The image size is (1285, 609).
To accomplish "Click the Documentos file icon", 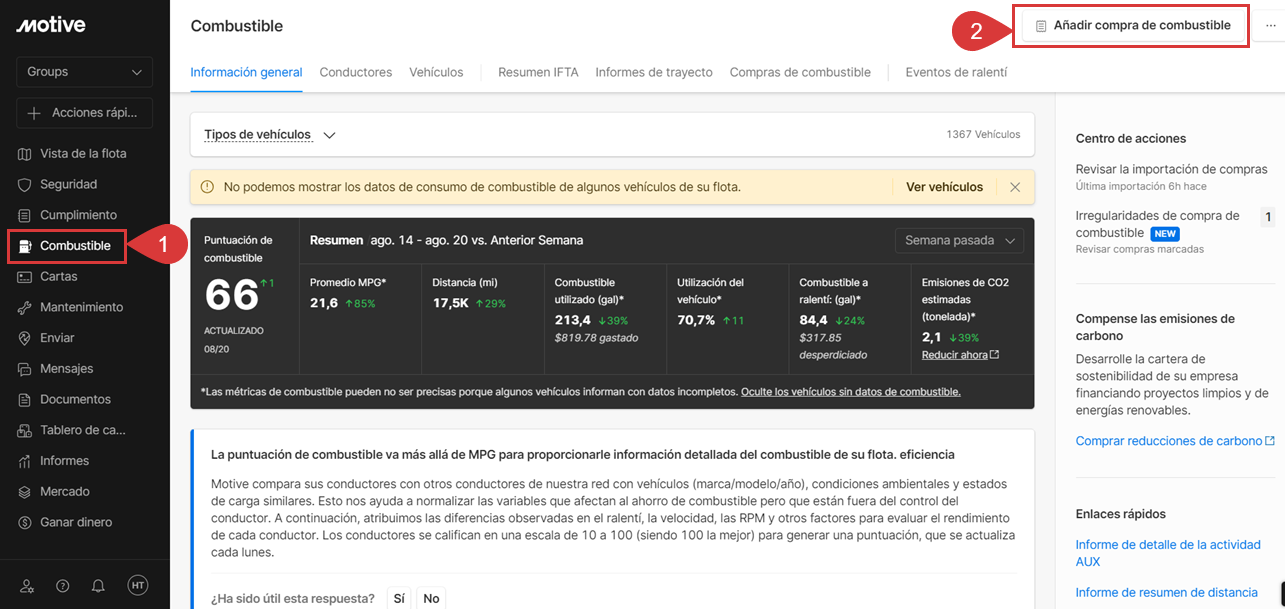I will [25, 400].
